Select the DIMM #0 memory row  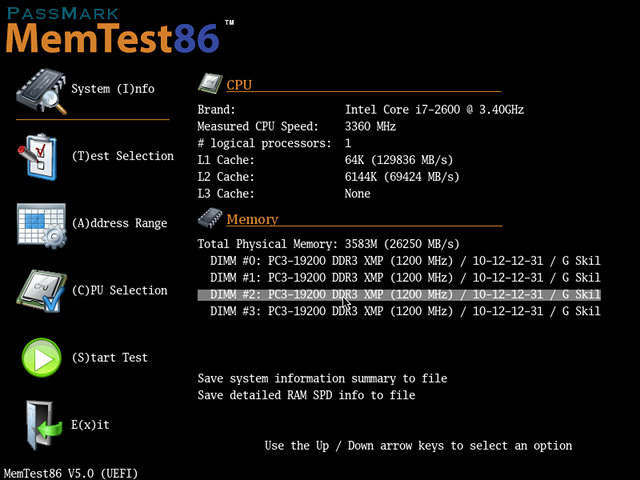(405, 261)
